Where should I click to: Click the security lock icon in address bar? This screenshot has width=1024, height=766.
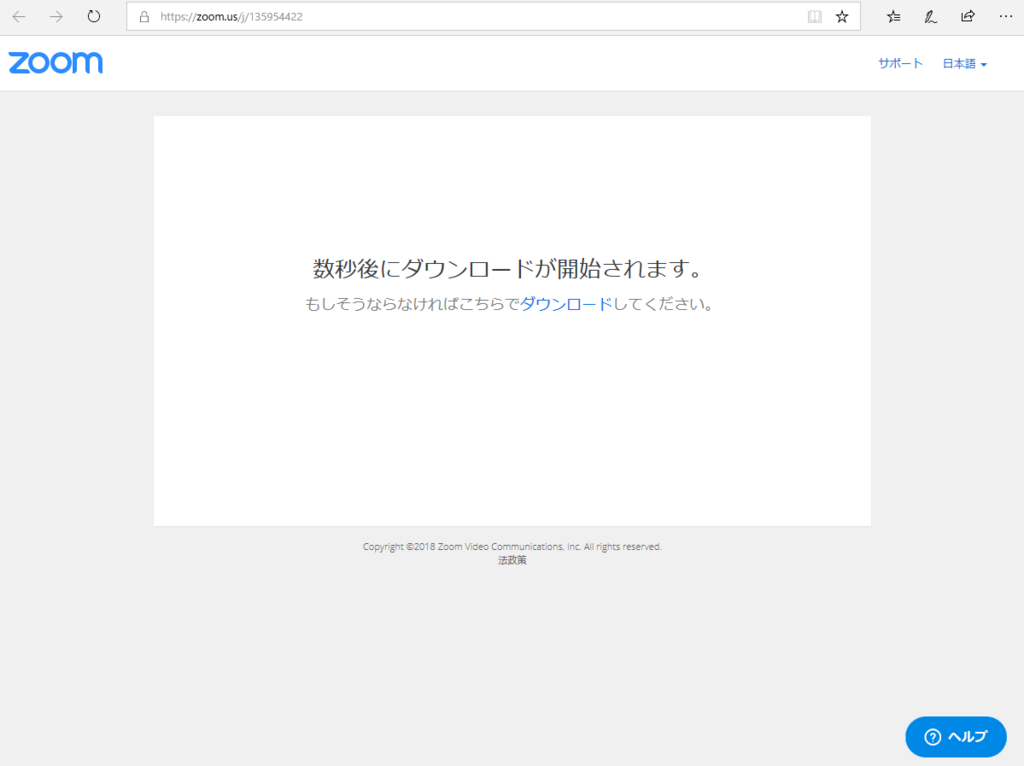click(x=143, y=16)
